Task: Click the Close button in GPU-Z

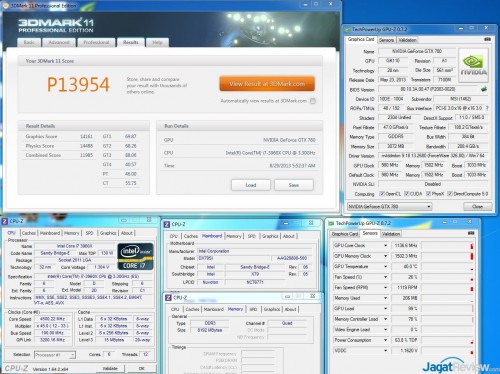Action: 477,207
